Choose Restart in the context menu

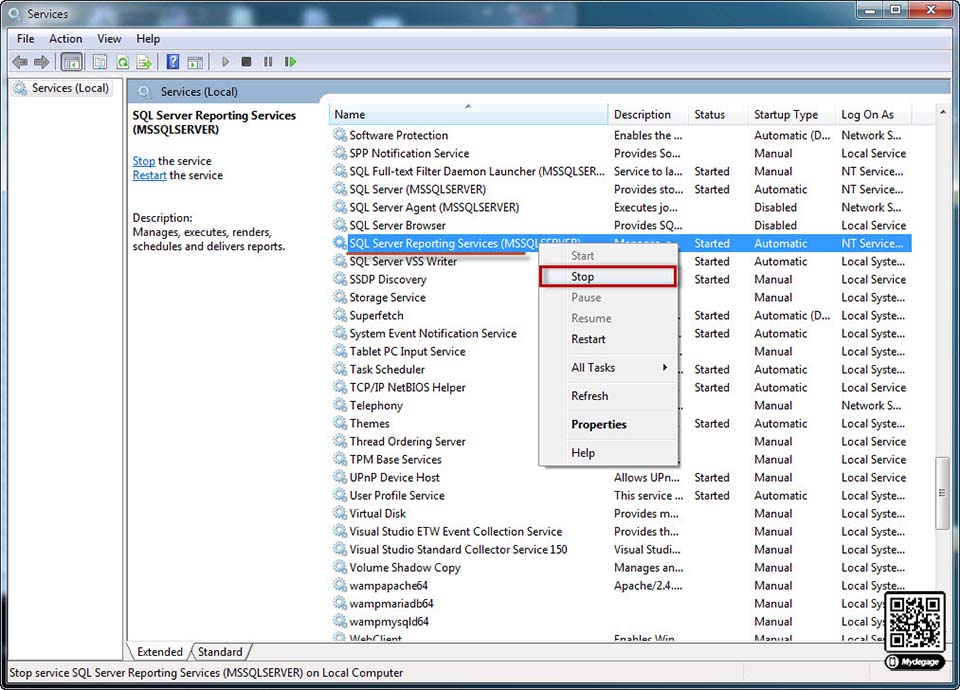pyautogui.click(x=608, y=339)
